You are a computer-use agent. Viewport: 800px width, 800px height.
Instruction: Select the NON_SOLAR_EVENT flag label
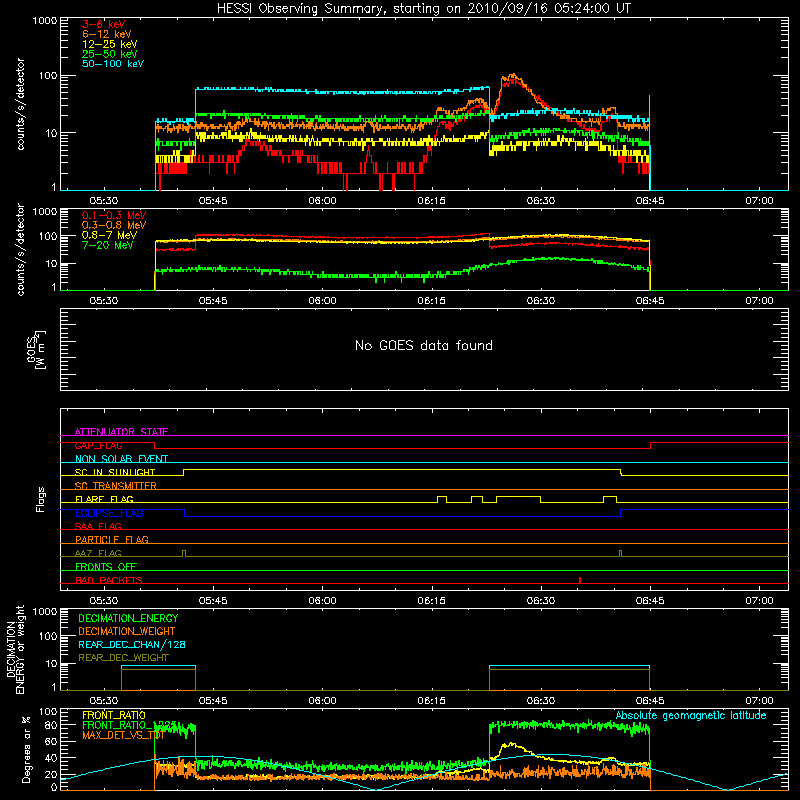pos(121,459)
